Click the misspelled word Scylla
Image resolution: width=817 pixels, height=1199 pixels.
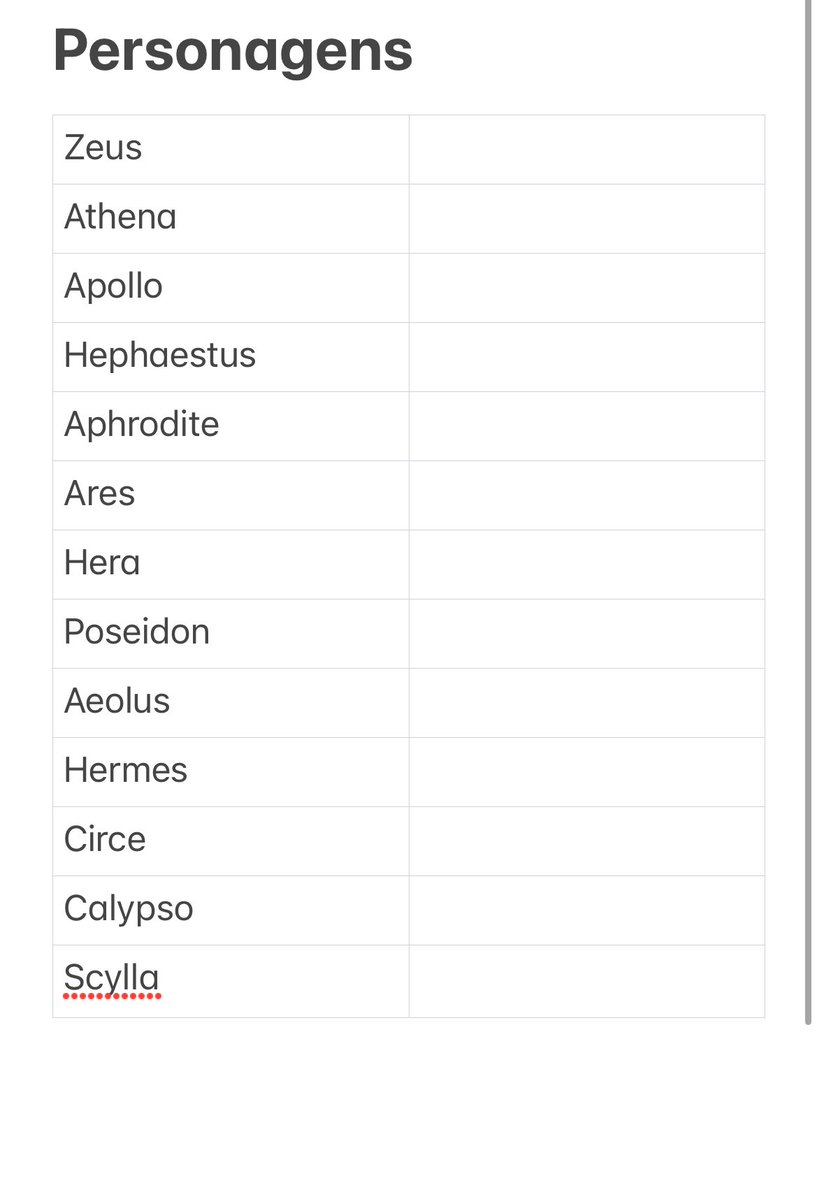coord(112,979)
